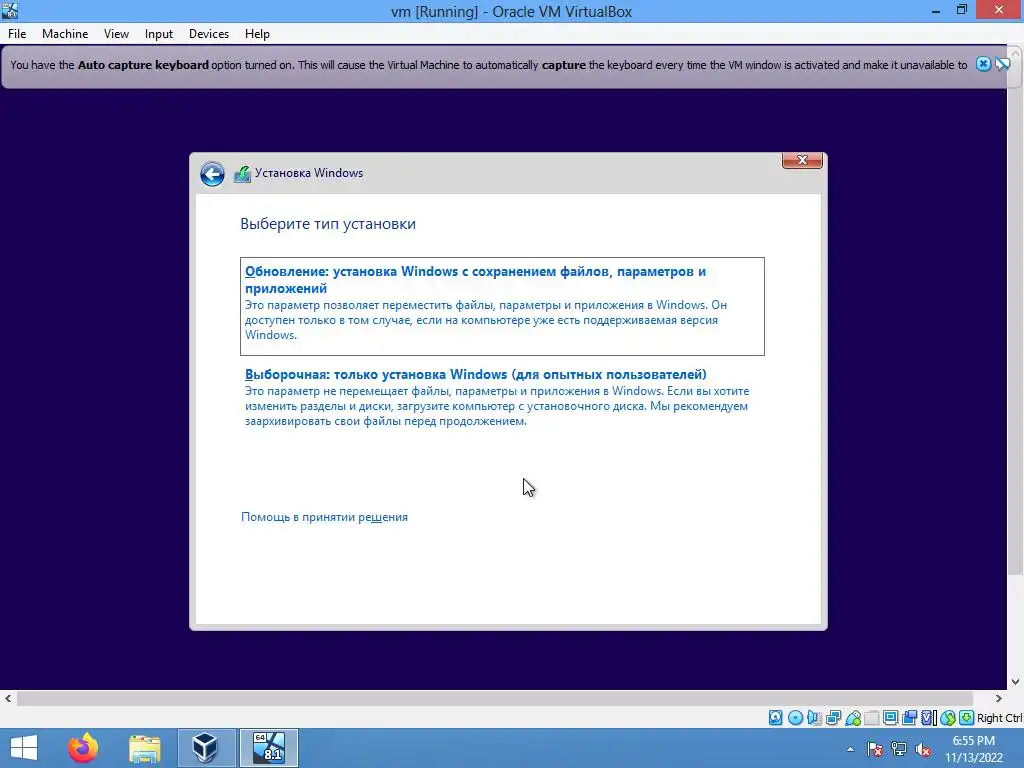The height and width of the screenshot is (768, 1024).
Task: Open the Machine menu
Action: pyautogui.click(x=65, y=34)
